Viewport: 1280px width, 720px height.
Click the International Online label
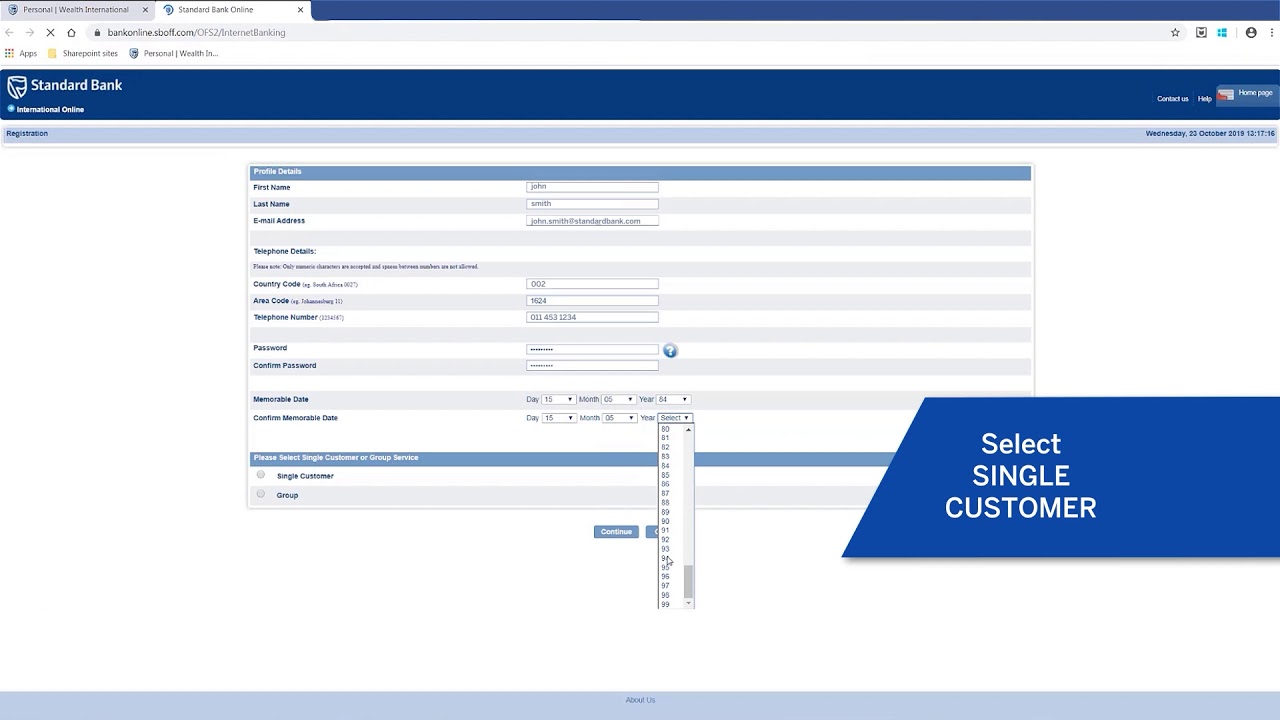tap(50, 109)
